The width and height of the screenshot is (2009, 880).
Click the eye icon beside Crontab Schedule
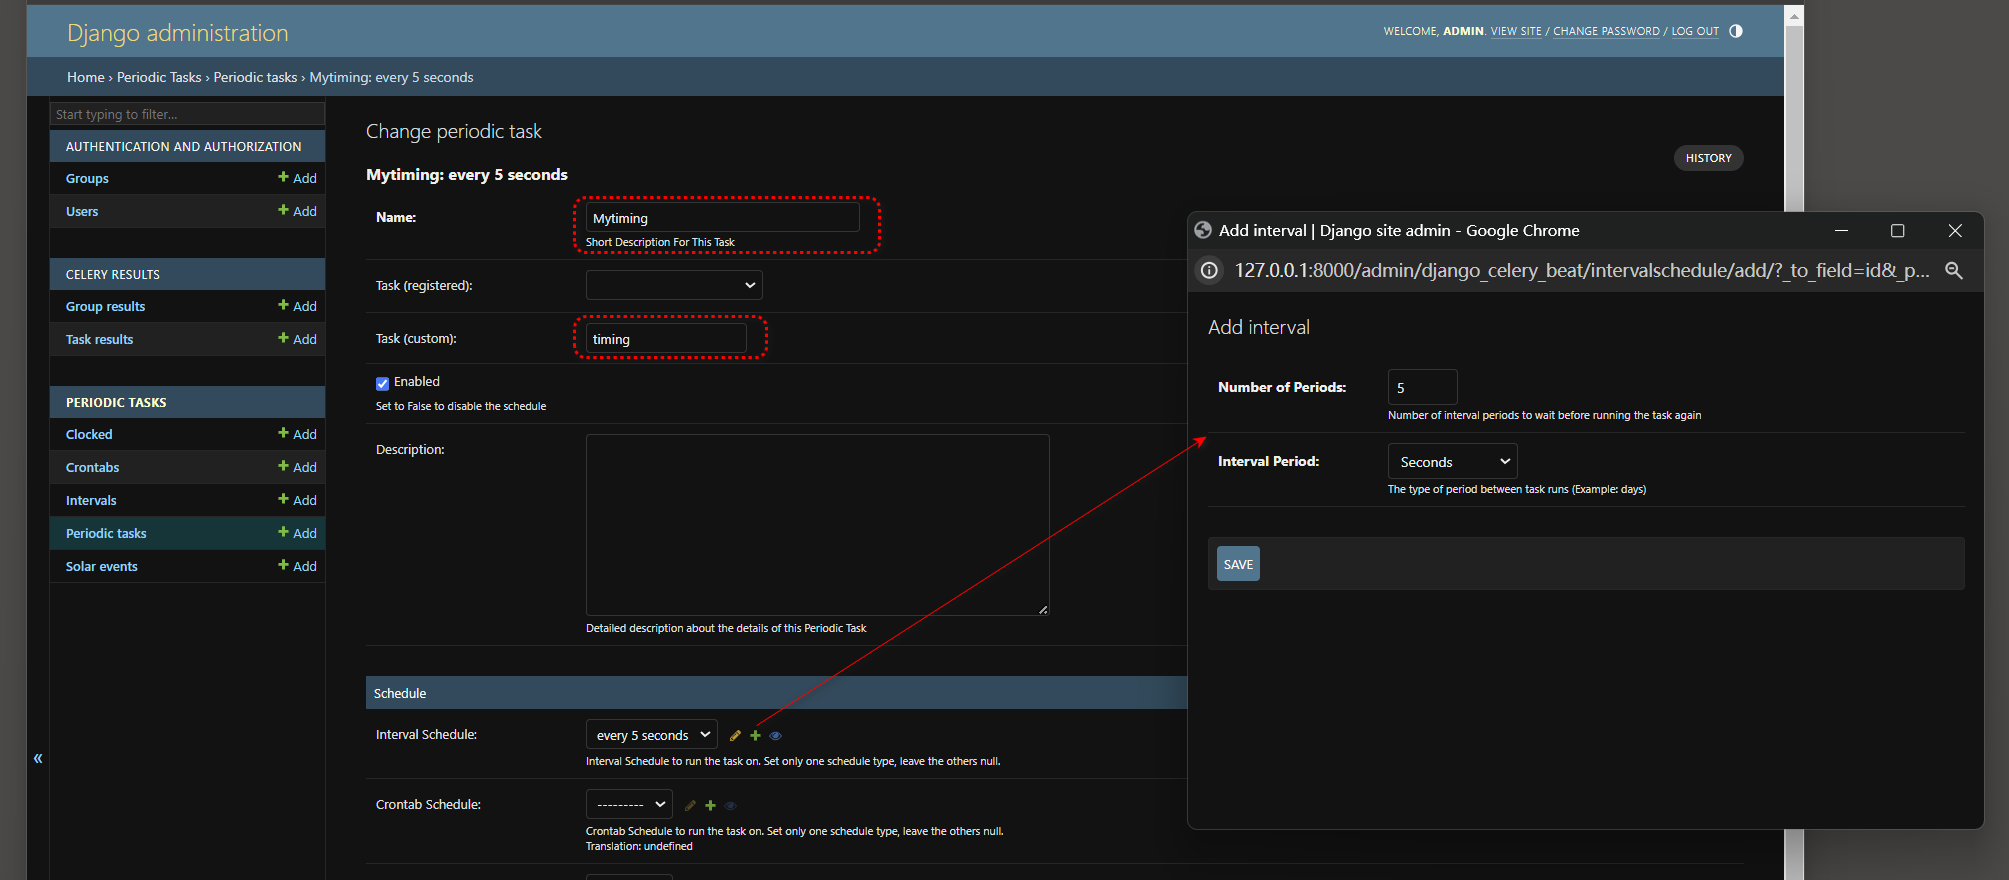click(730, 806)
